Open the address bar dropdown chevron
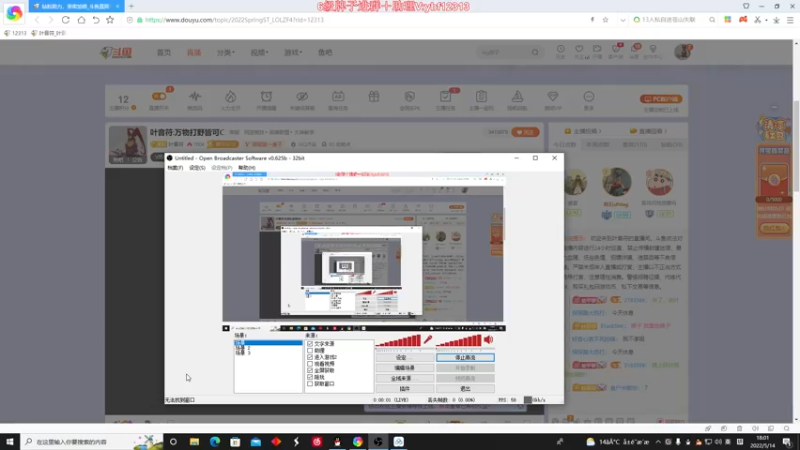Viewport: 800px width, 450px height. point(622,20)
